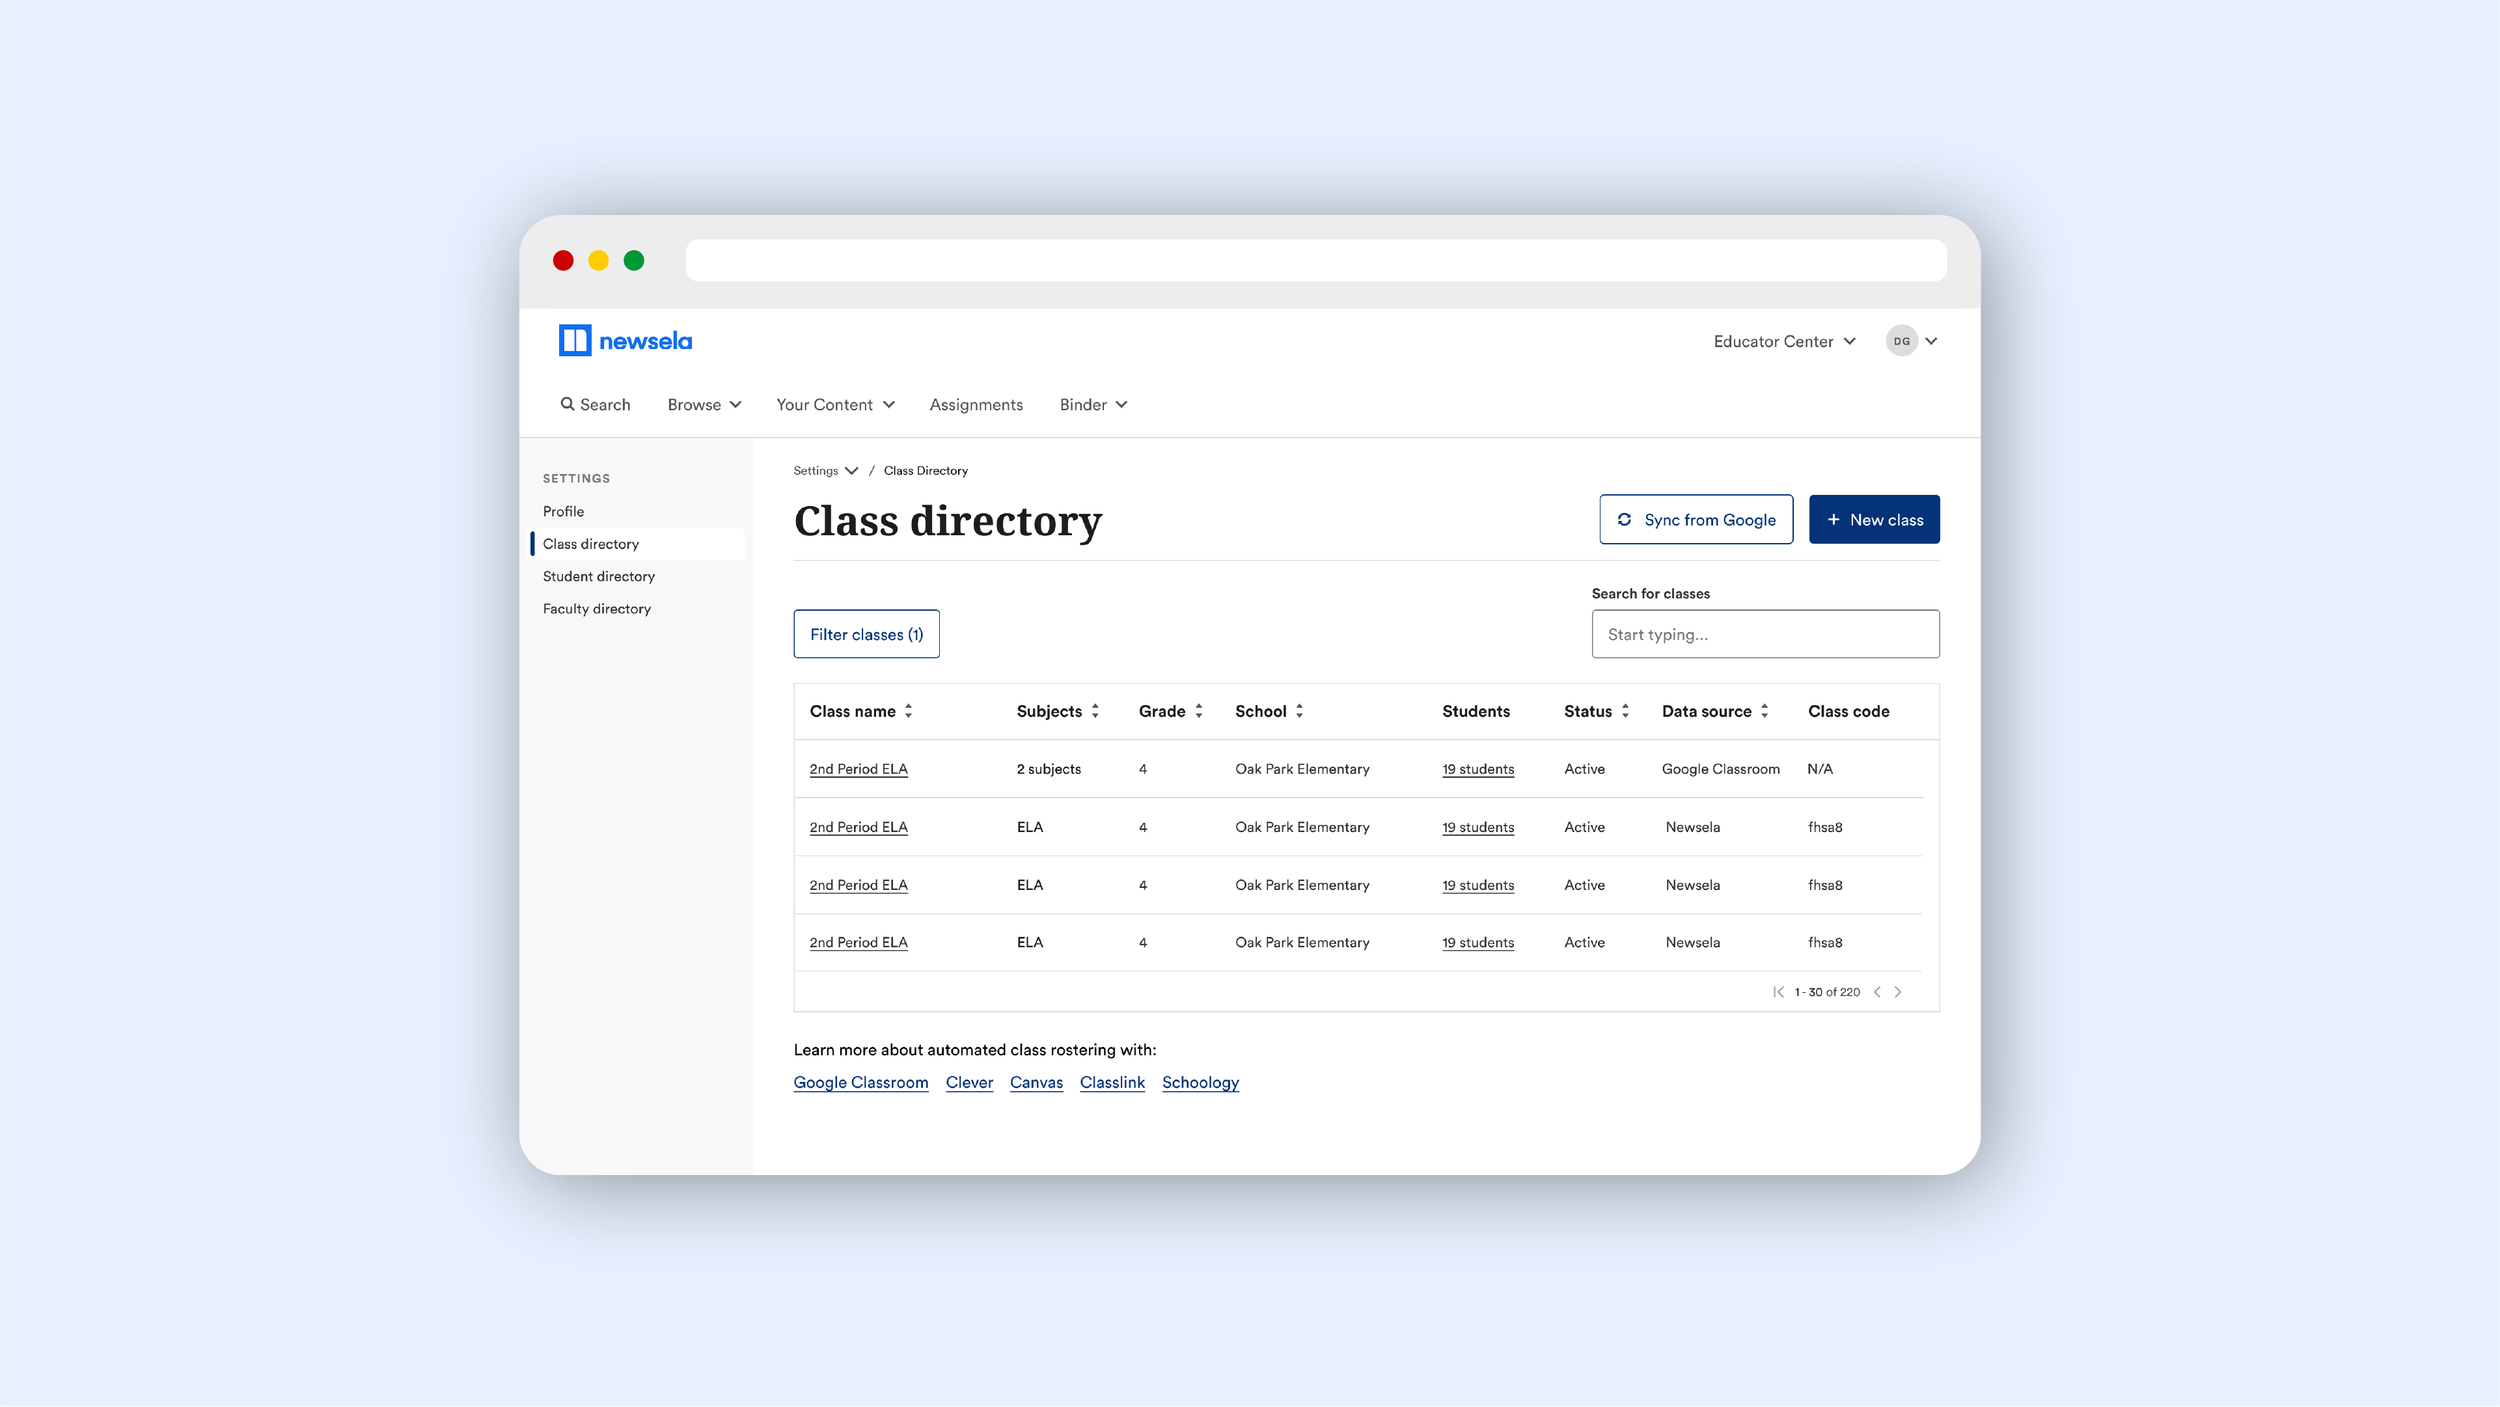Click the DG user avatar
Screen dimensions: 2500x1407
1901,341
